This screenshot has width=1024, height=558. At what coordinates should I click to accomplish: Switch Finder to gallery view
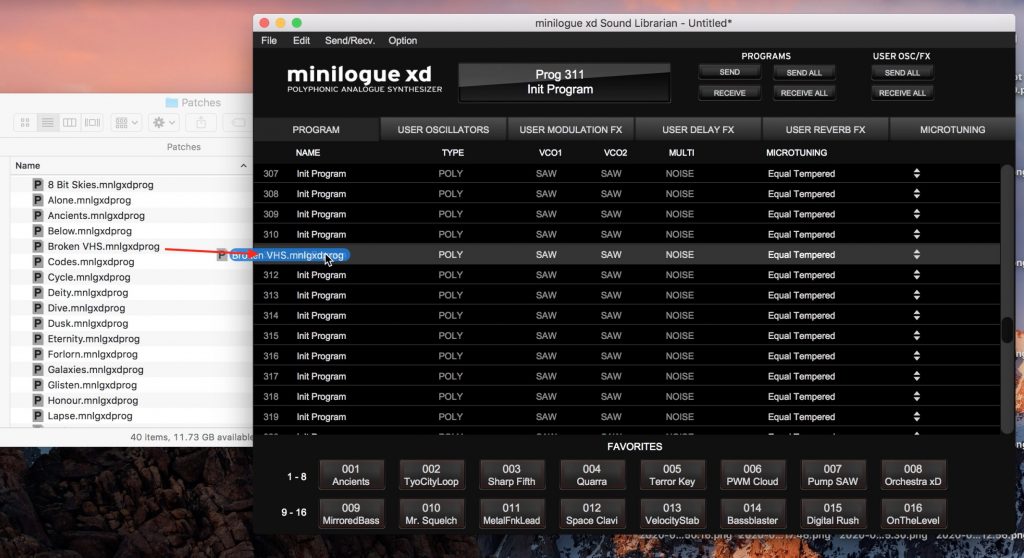92,122
